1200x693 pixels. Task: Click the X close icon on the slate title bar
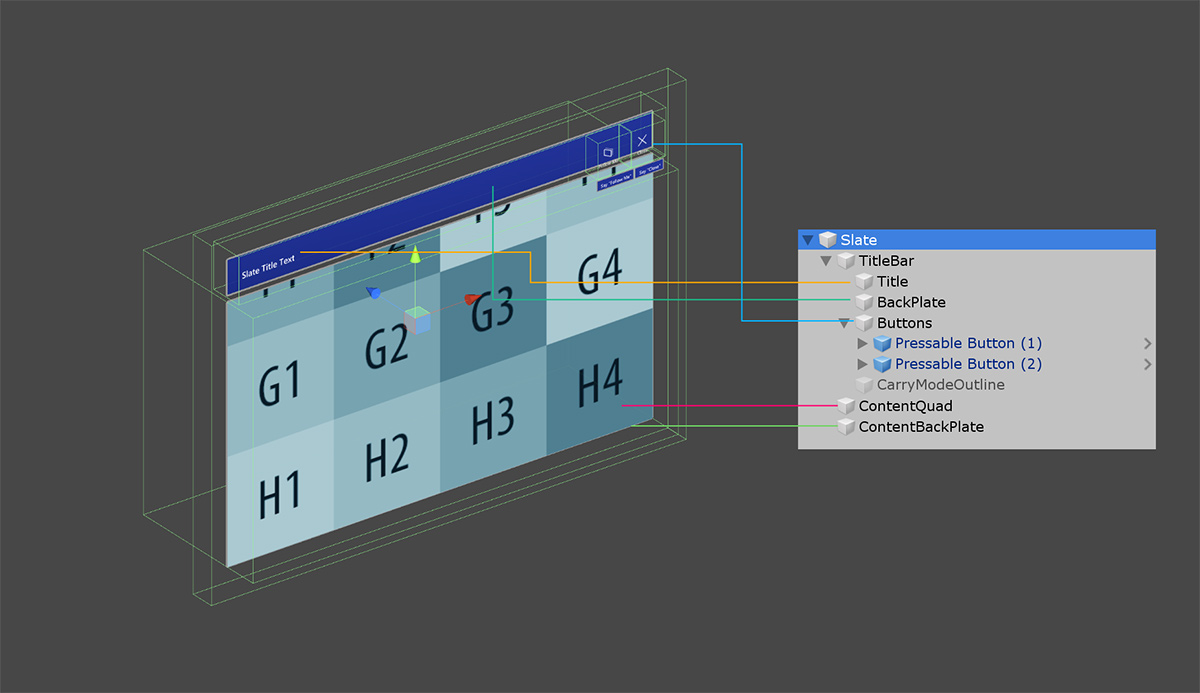pyautogui.click(x=642, y=141)
